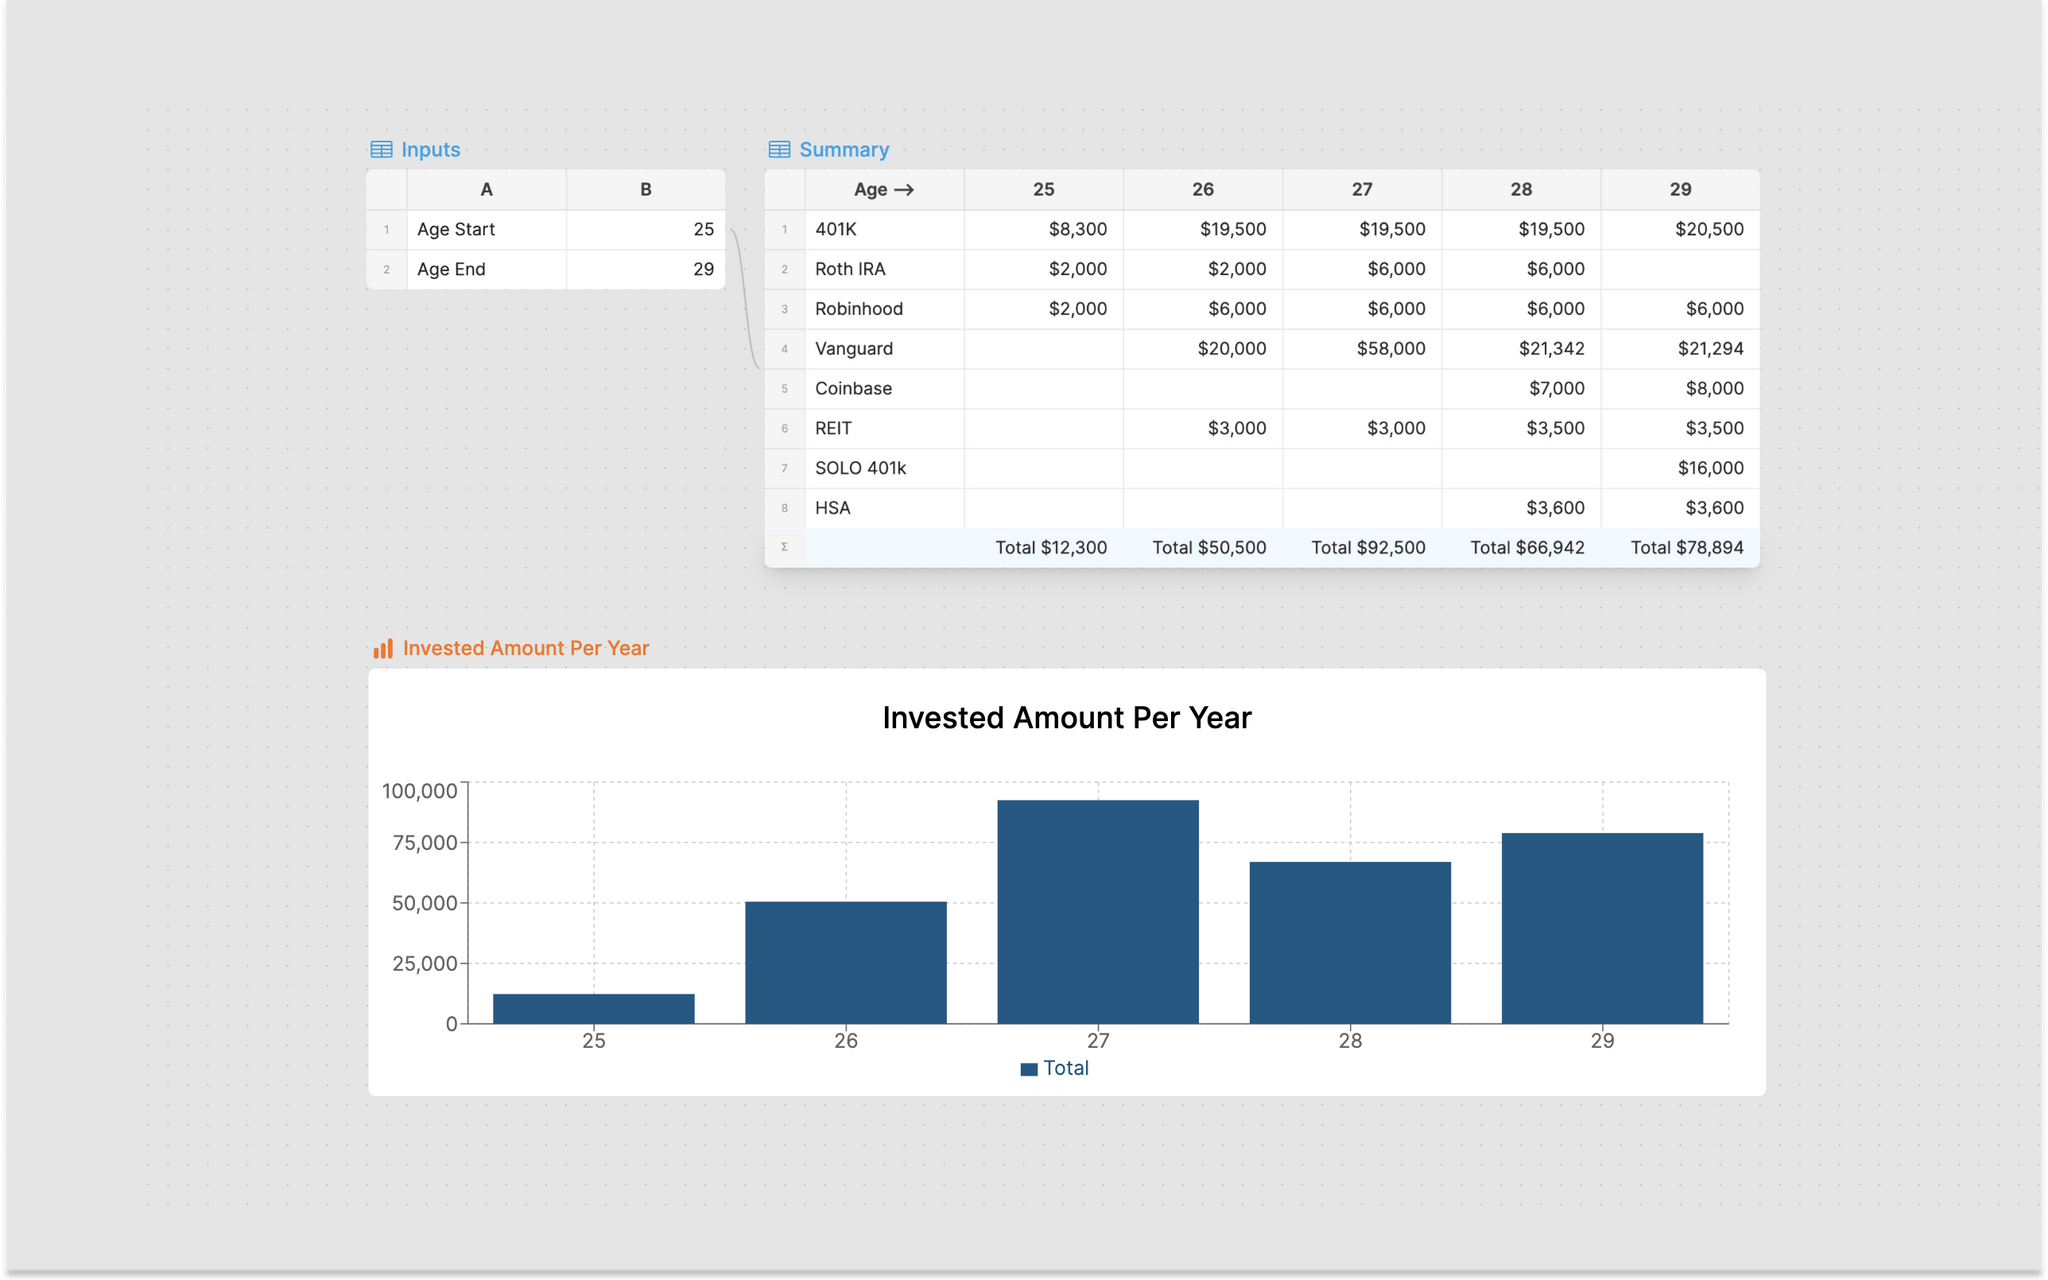
Task: Select row number 1 in the Inputs table
Action: (386, 229)
